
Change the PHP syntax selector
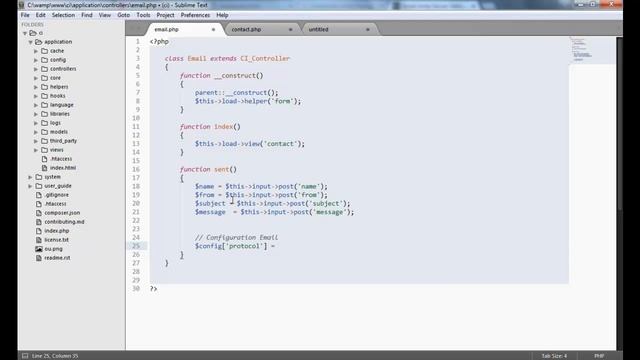click(599, 356)
